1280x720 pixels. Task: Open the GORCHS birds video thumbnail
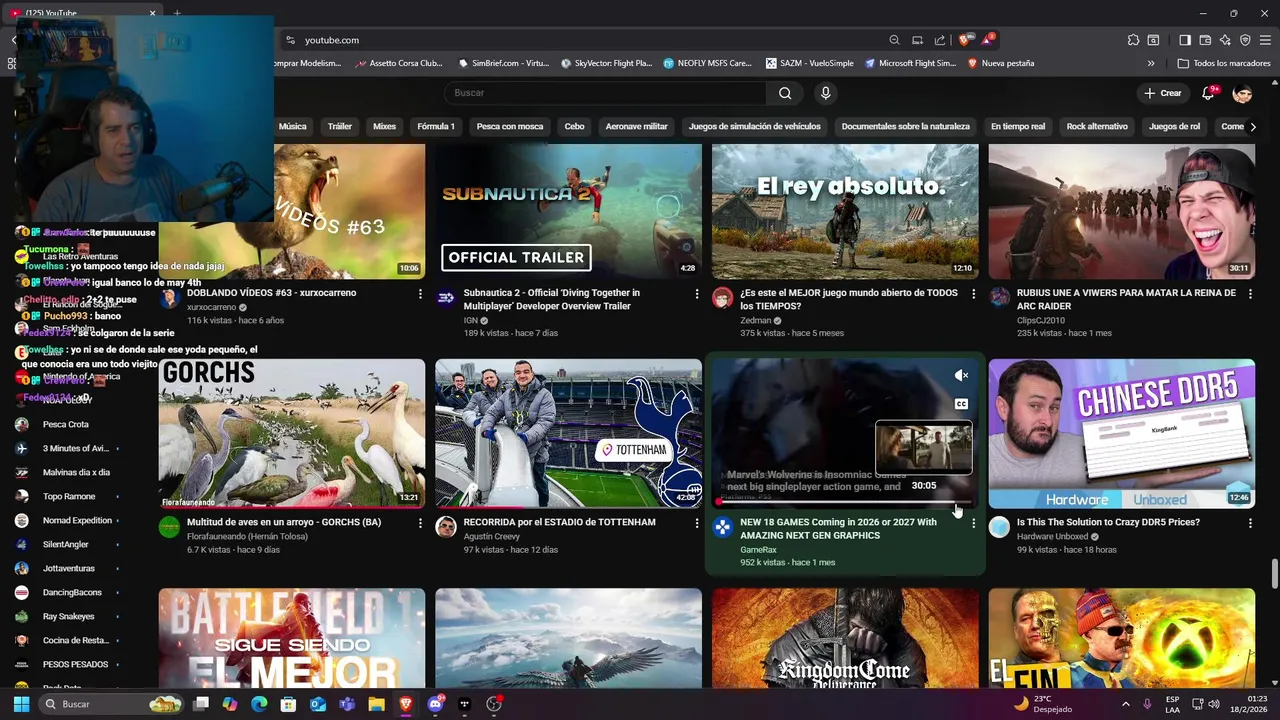(291, 434)
